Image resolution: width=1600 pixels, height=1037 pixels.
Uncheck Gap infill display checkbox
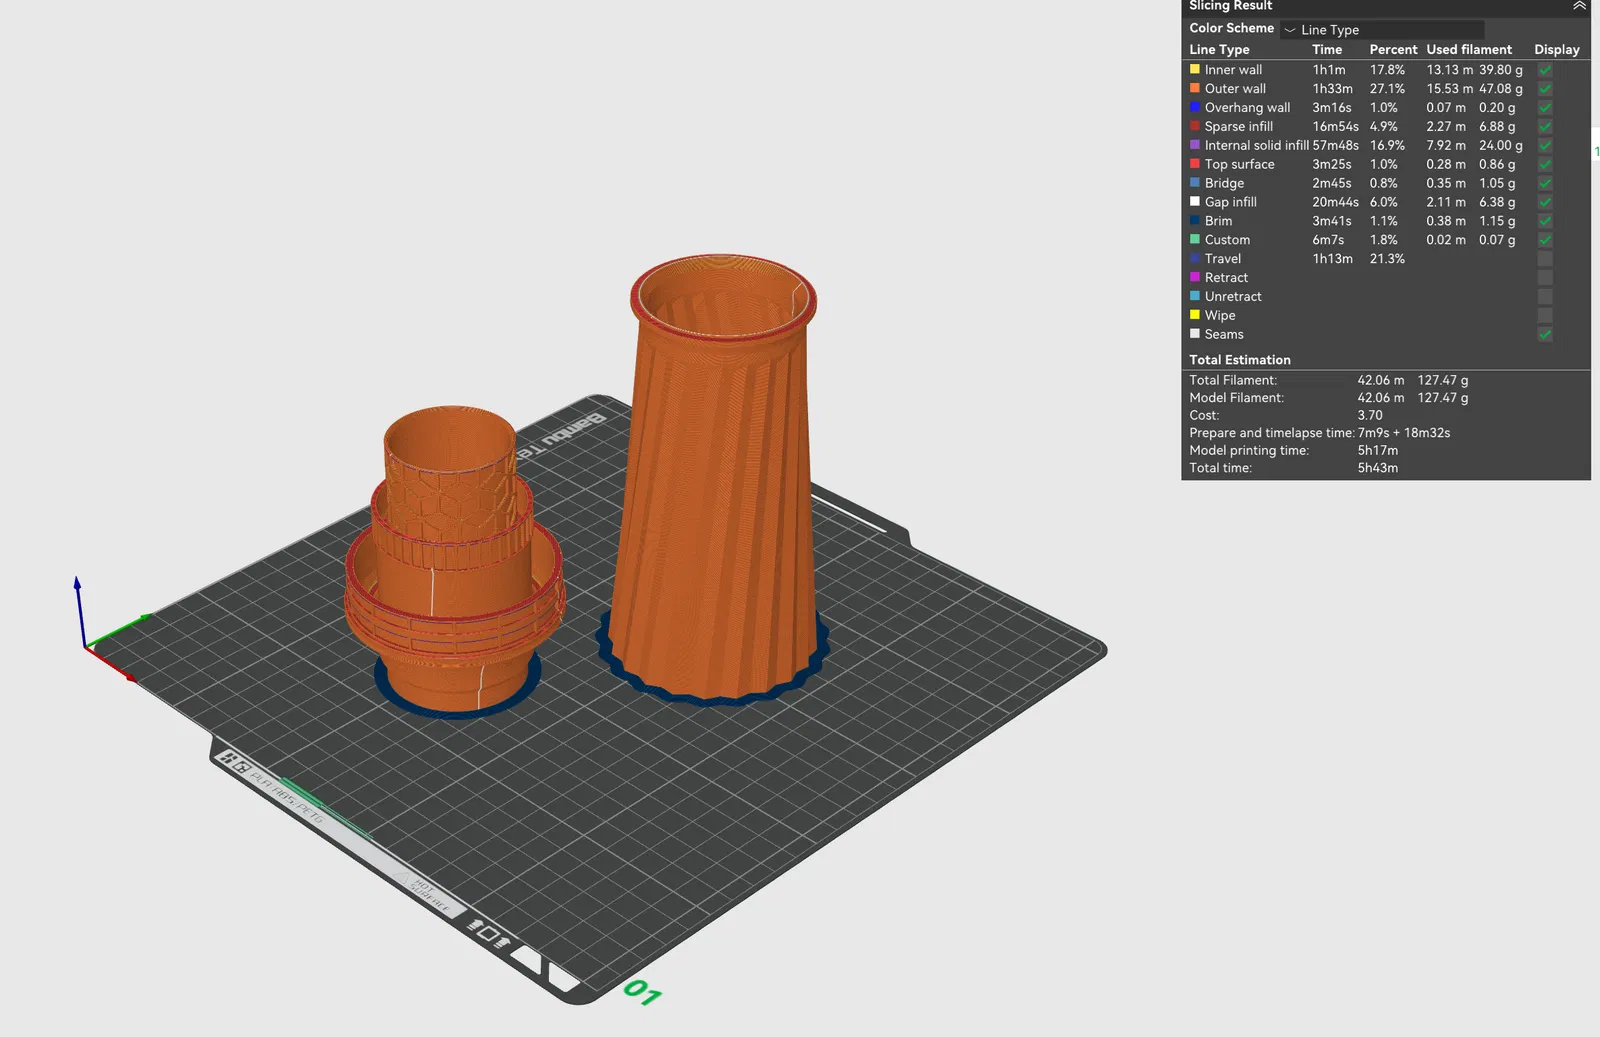tap(1545, 203)
